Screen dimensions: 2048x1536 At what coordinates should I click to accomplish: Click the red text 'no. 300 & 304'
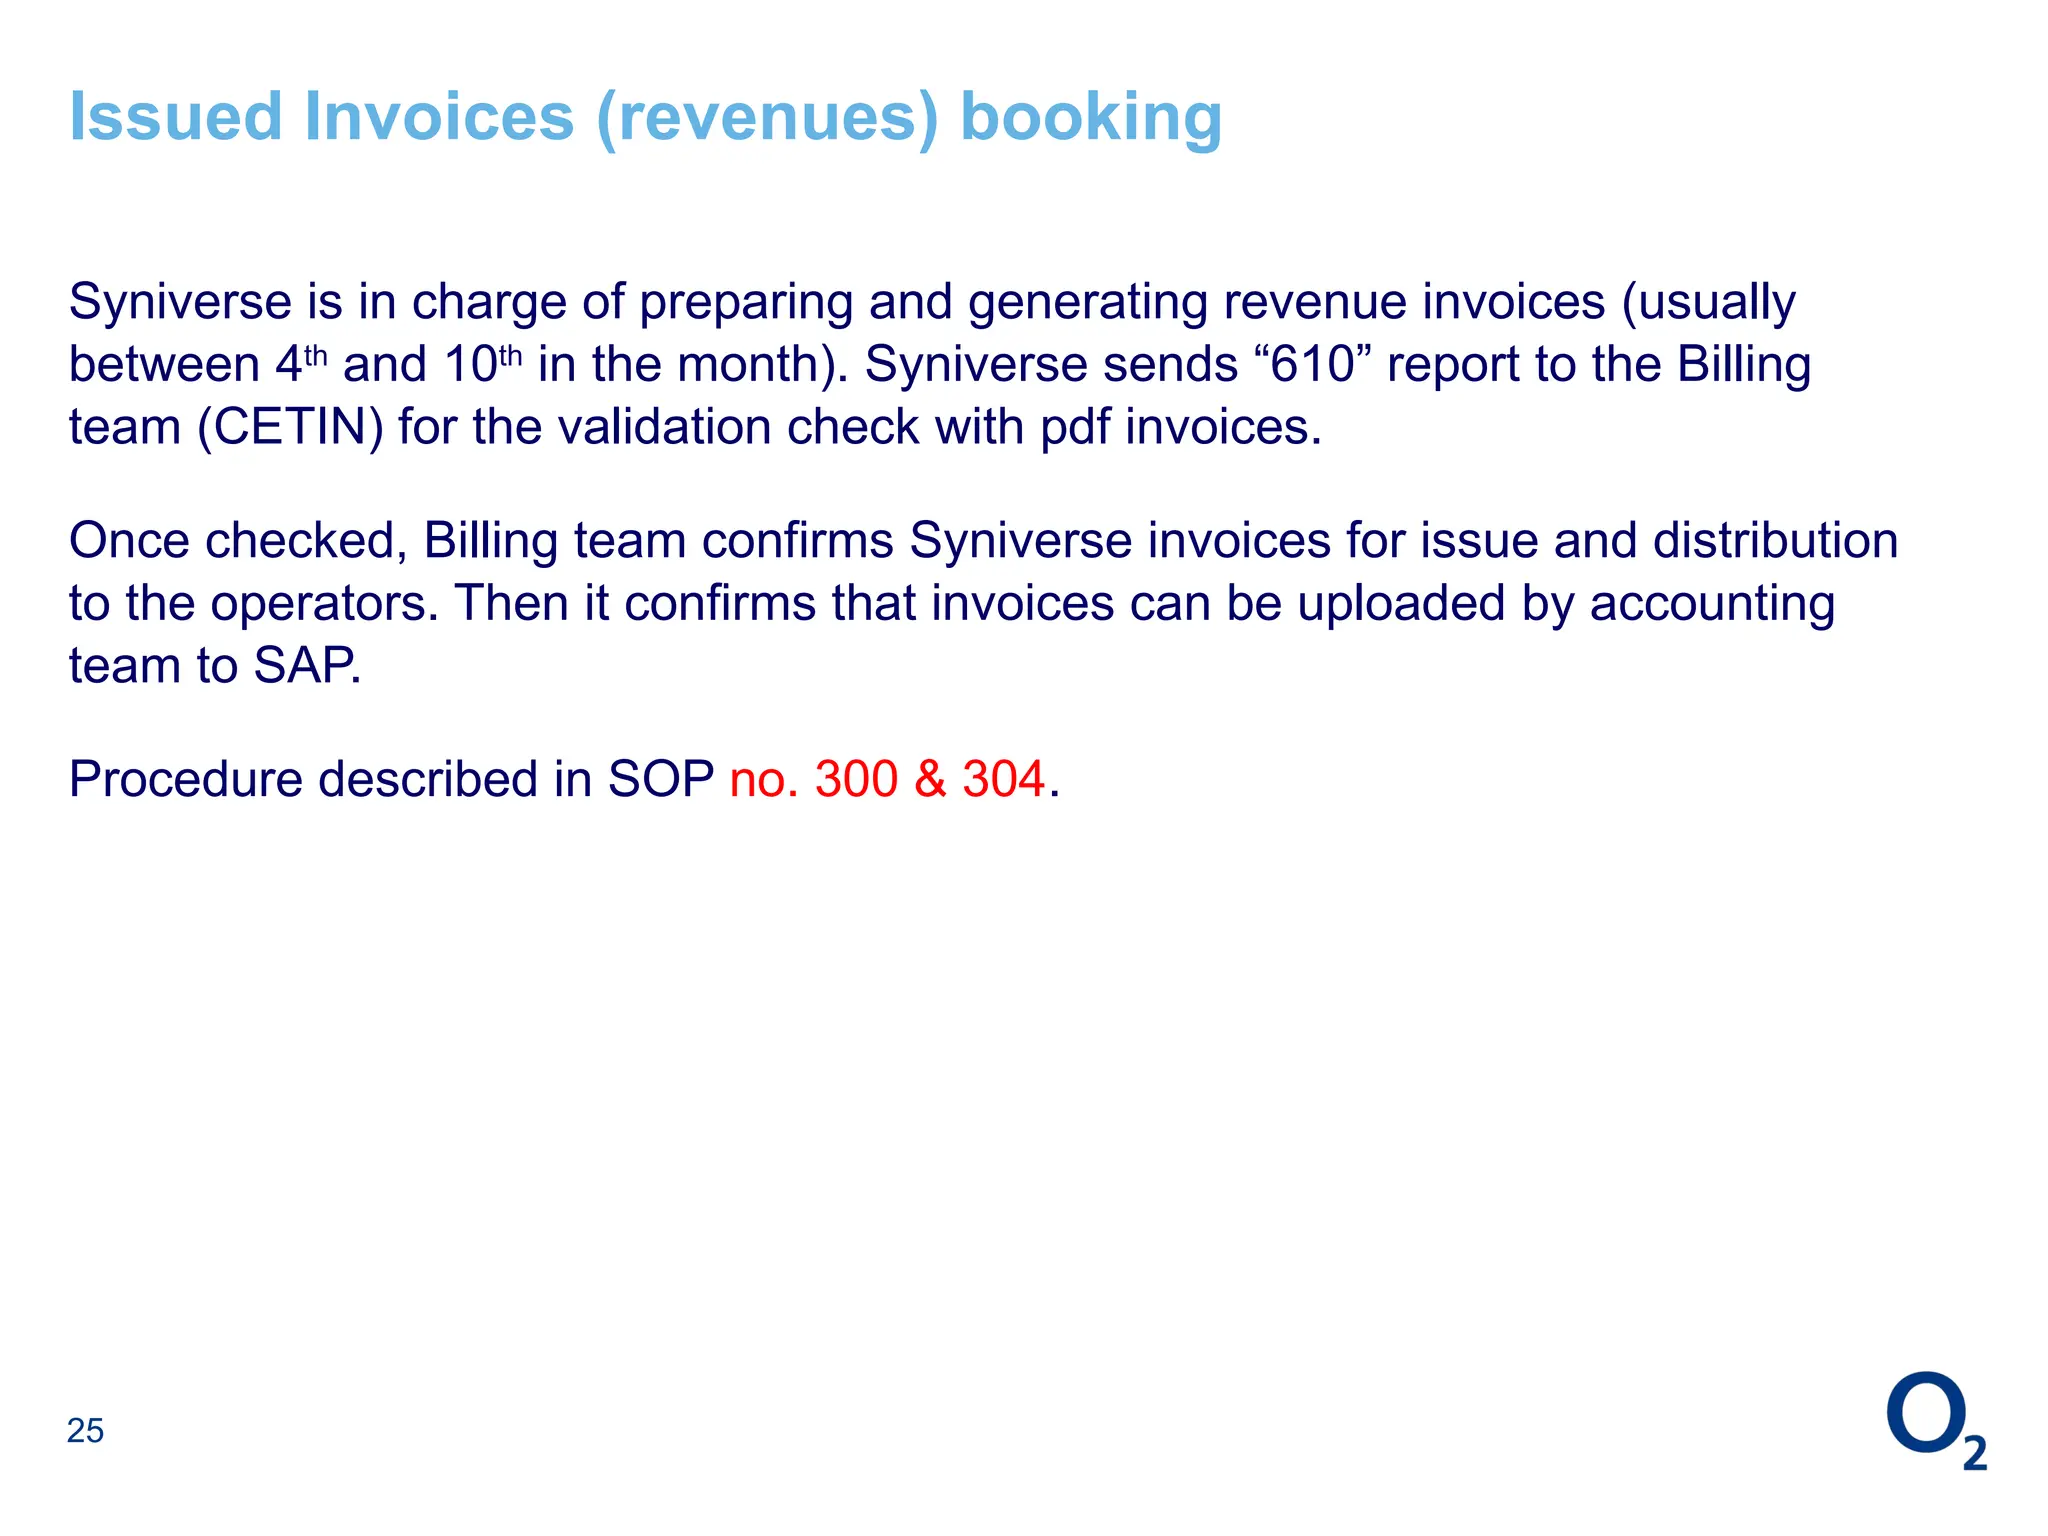[888, 779]
